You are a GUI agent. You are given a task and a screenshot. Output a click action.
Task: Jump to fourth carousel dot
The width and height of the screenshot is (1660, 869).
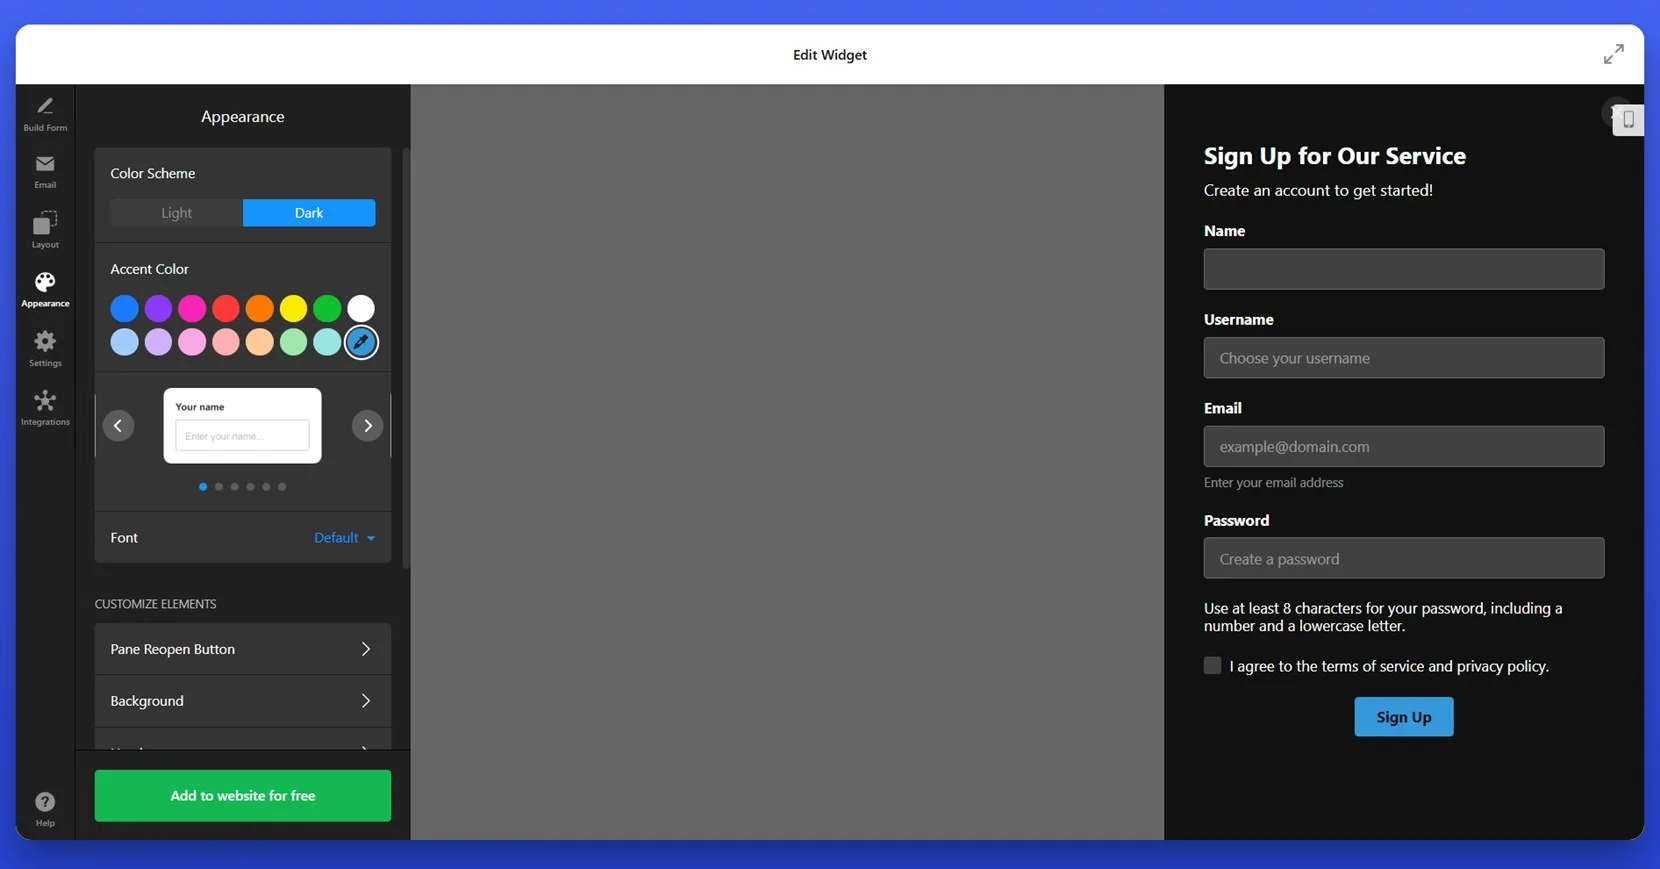click(x=250, y=487)
